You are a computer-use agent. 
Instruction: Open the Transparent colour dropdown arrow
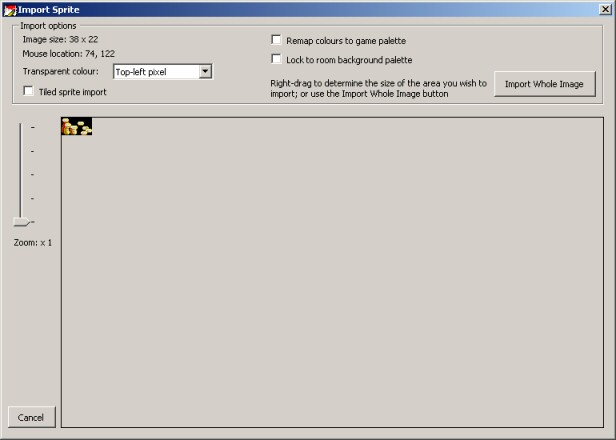click(x=204, y=72)
